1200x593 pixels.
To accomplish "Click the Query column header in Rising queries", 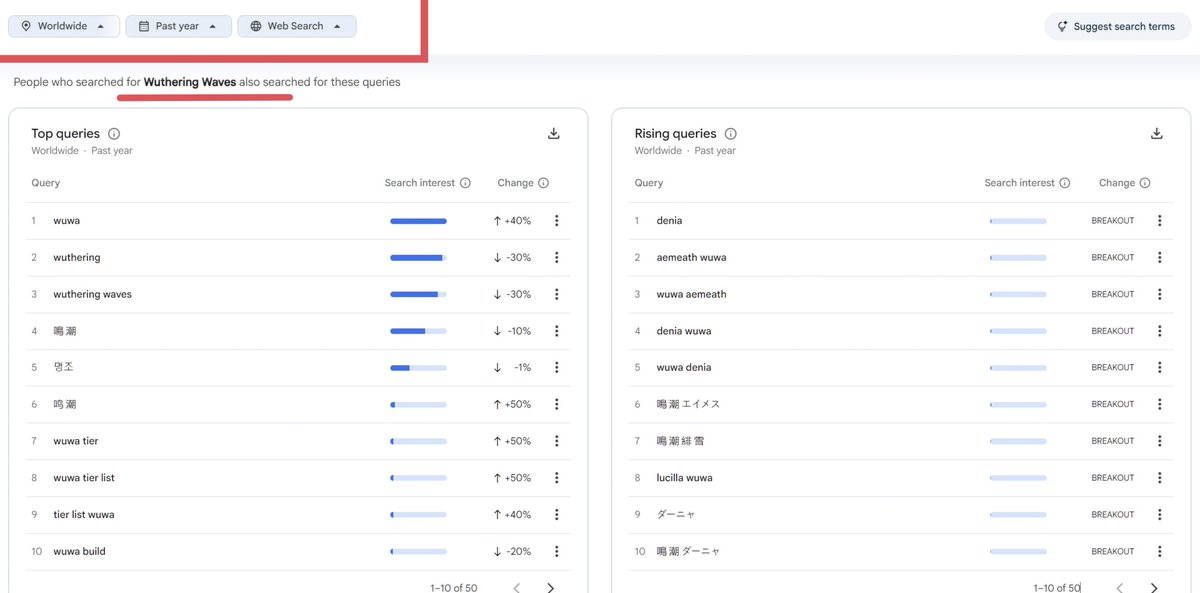I will [x=649, y=183].
